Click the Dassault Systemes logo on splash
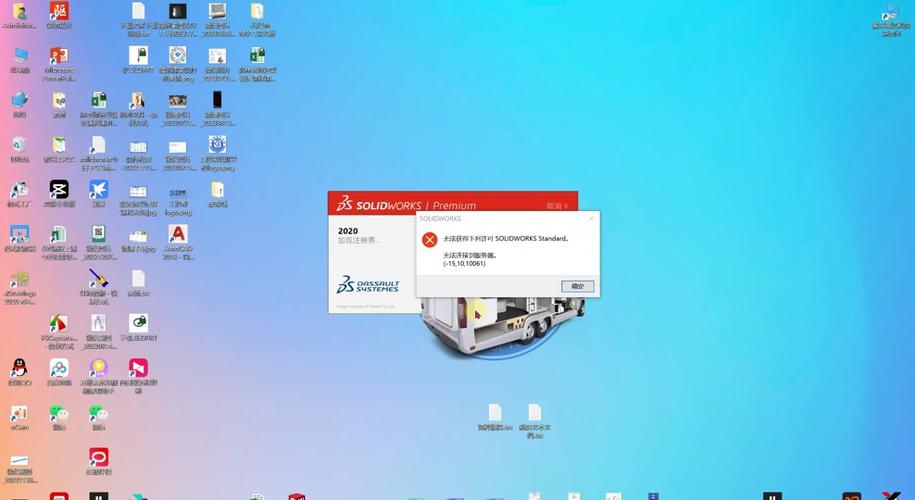 point(368,284)
